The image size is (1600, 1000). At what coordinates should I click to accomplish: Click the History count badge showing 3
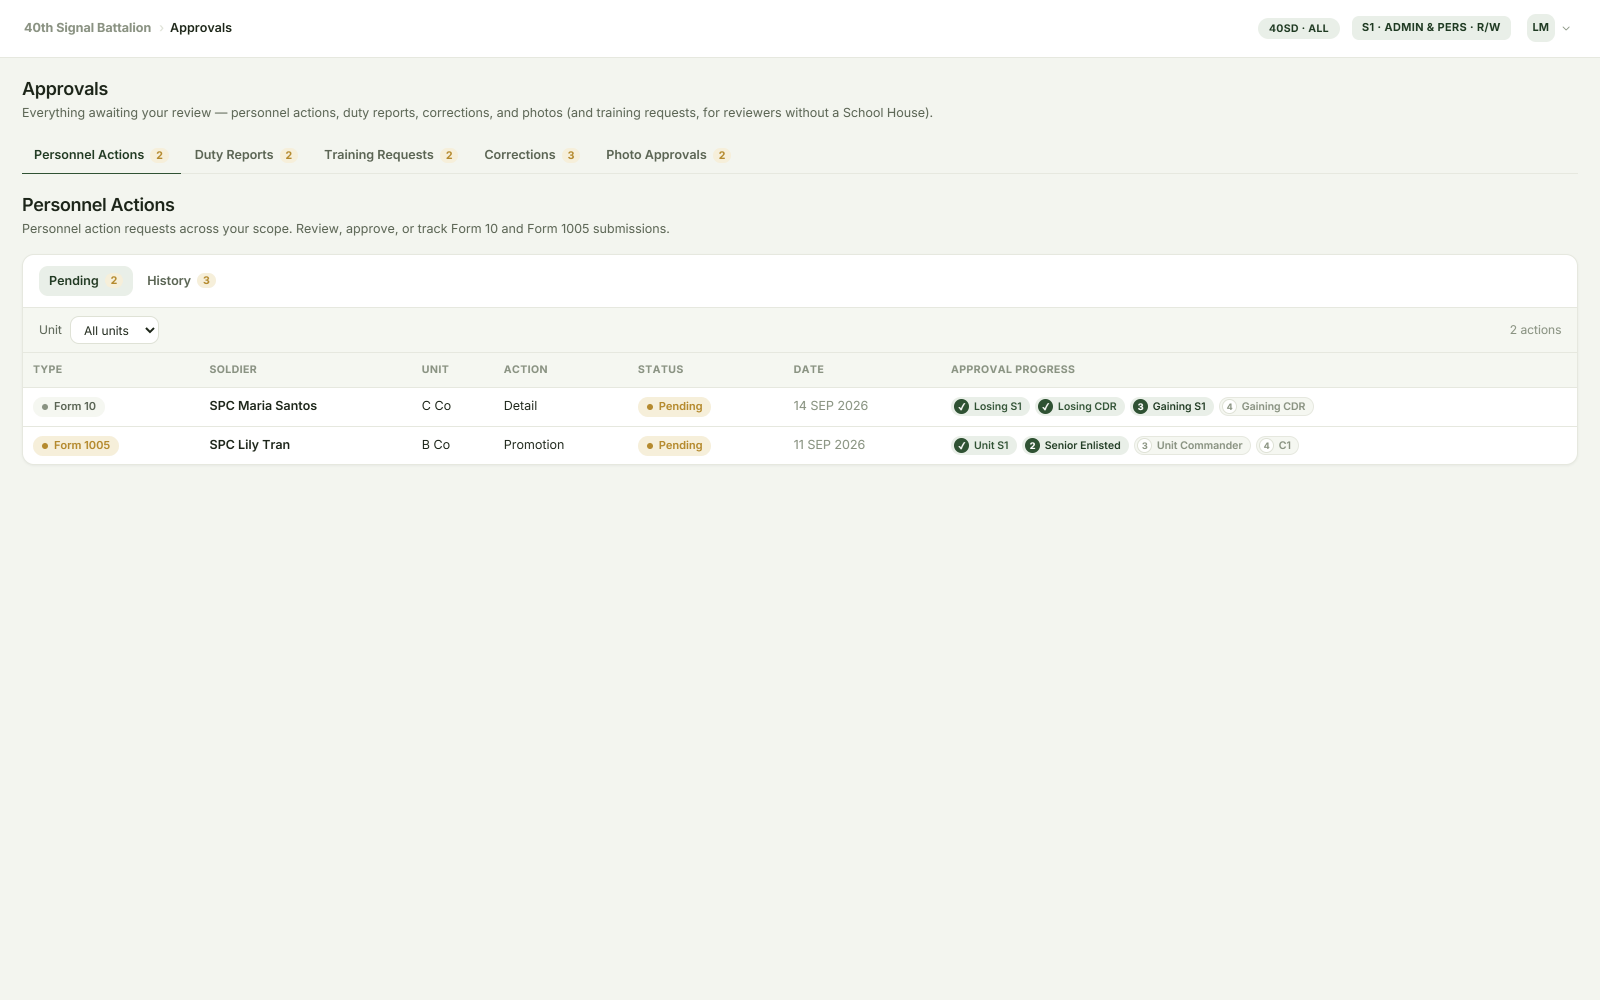coord(206,281)
